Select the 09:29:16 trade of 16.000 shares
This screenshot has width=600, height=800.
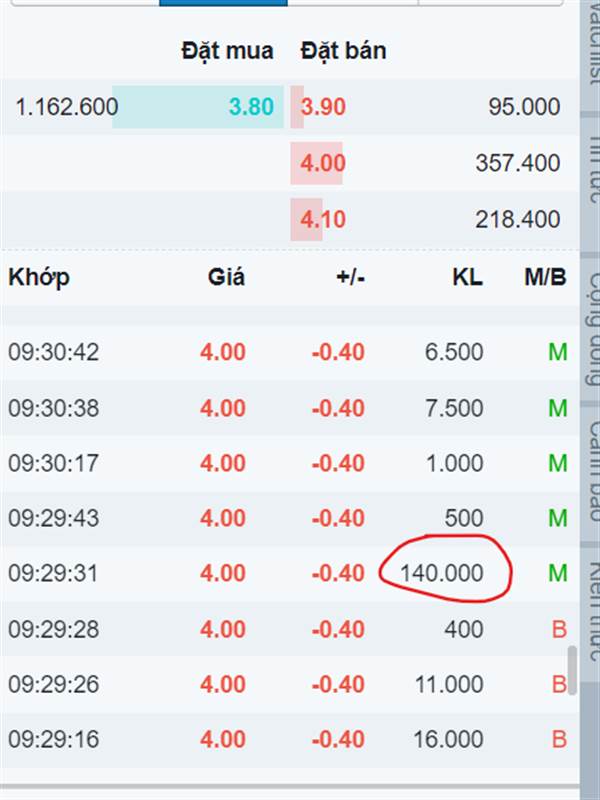289,739
